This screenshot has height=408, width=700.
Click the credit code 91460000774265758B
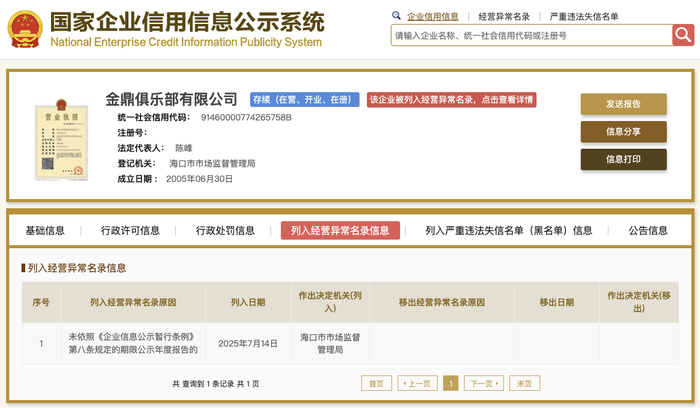click(x=246, y=117)
